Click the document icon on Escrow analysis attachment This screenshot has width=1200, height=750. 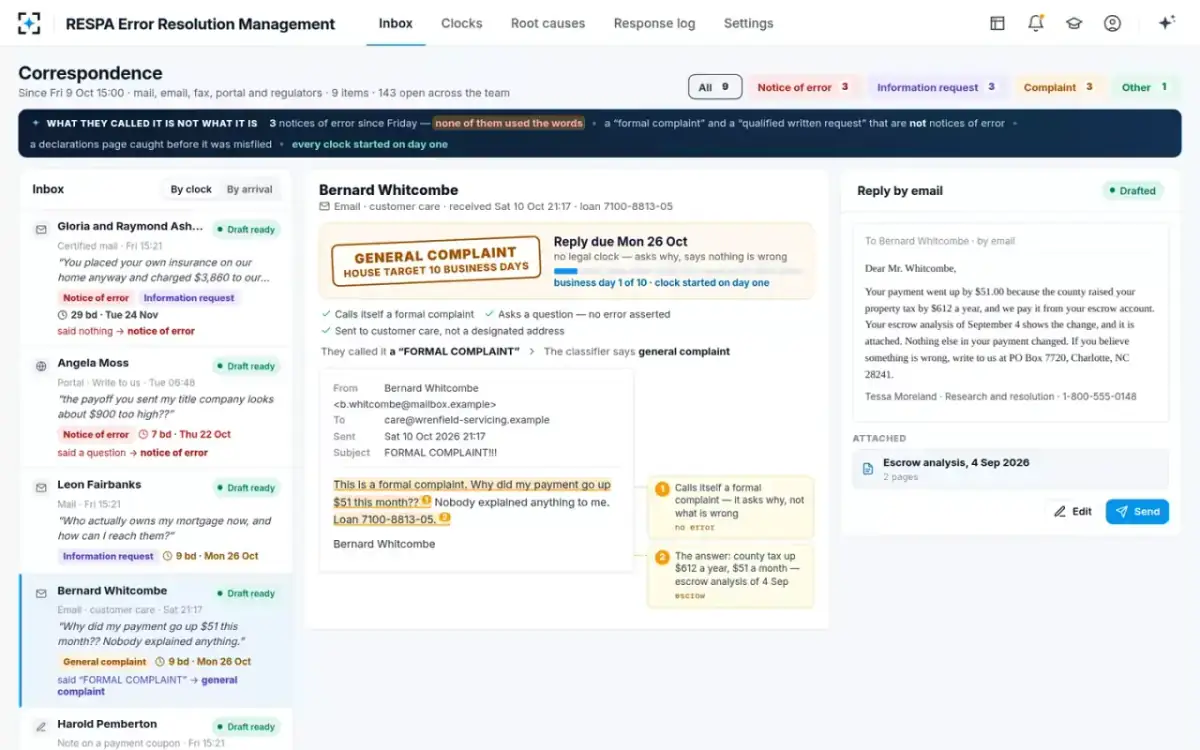[868, 468]
